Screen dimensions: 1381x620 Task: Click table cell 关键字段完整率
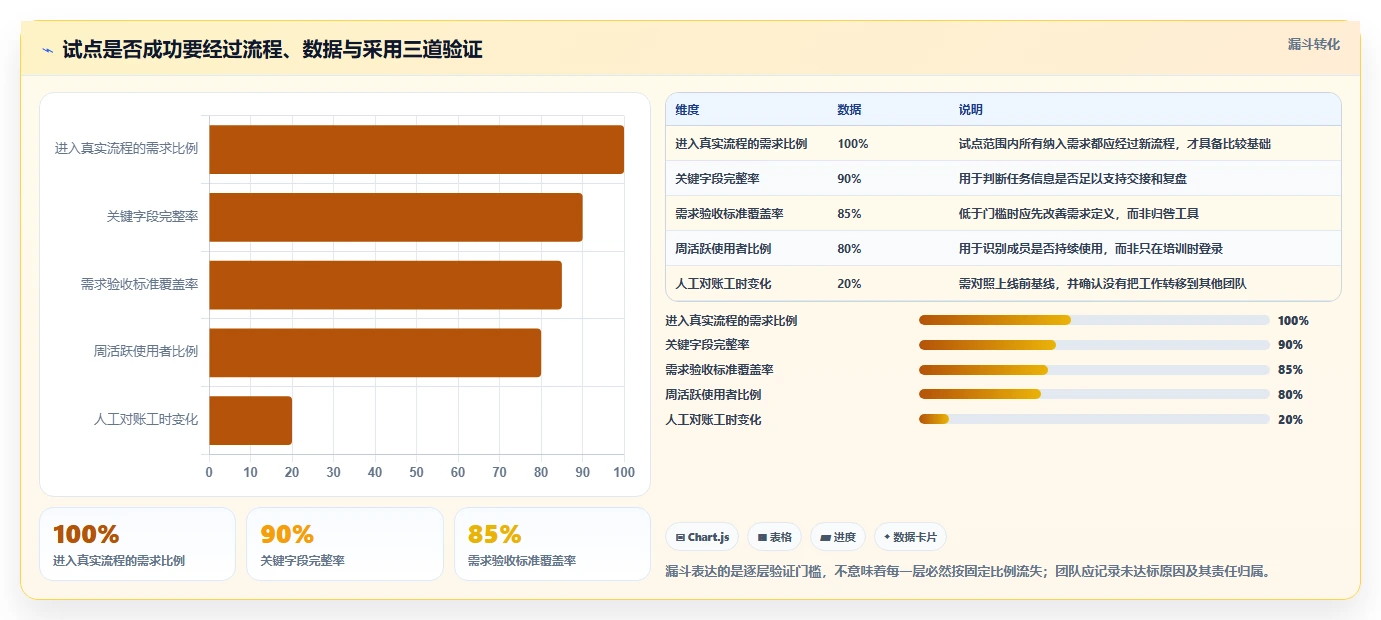click(x=717, y=179)
